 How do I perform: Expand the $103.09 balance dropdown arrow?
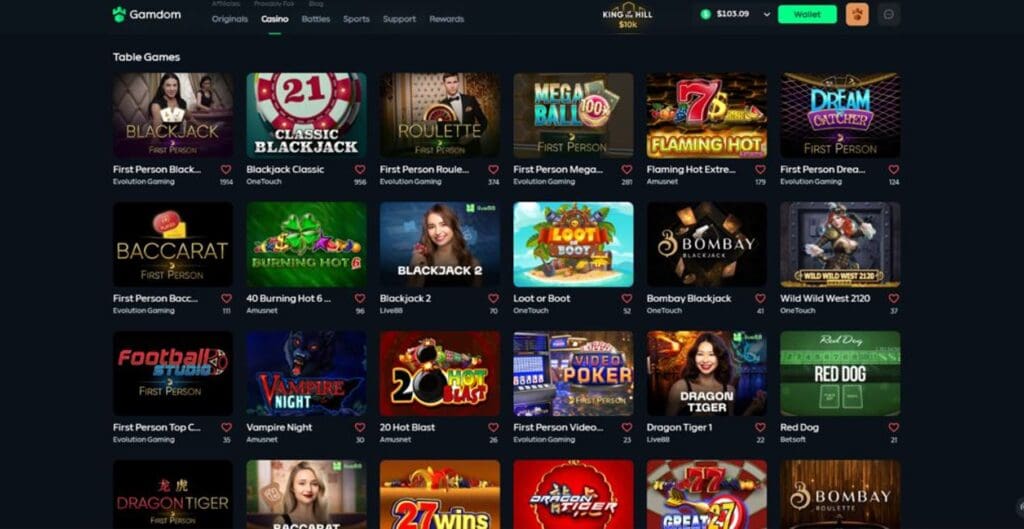coord(767,14)
